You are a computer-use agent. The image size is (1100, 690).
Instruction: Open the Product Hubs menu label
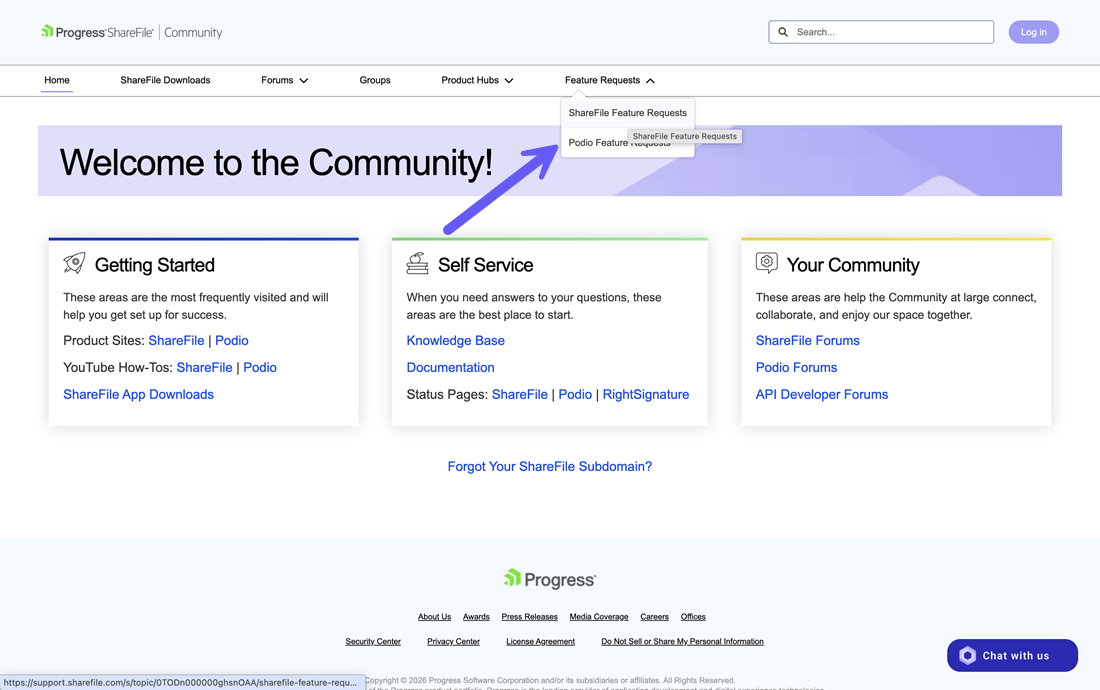[x=470, y=80]
